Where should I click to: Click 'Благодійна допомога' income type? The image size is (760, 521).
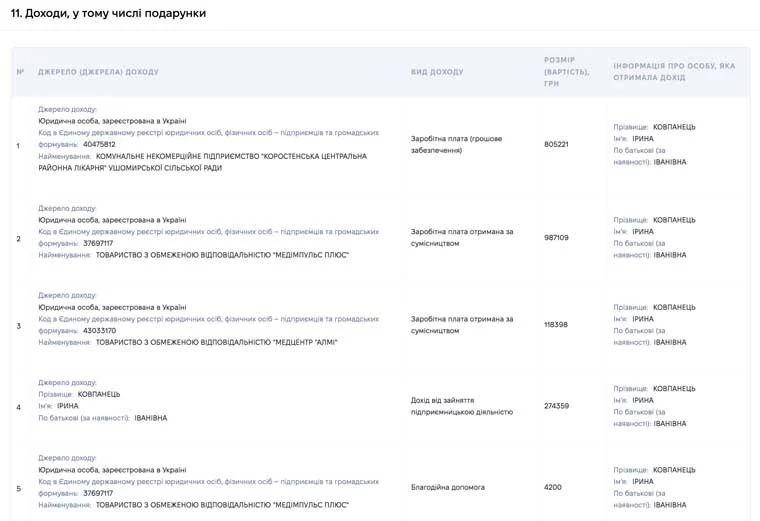pyautogui.click(x=448, y=488)
